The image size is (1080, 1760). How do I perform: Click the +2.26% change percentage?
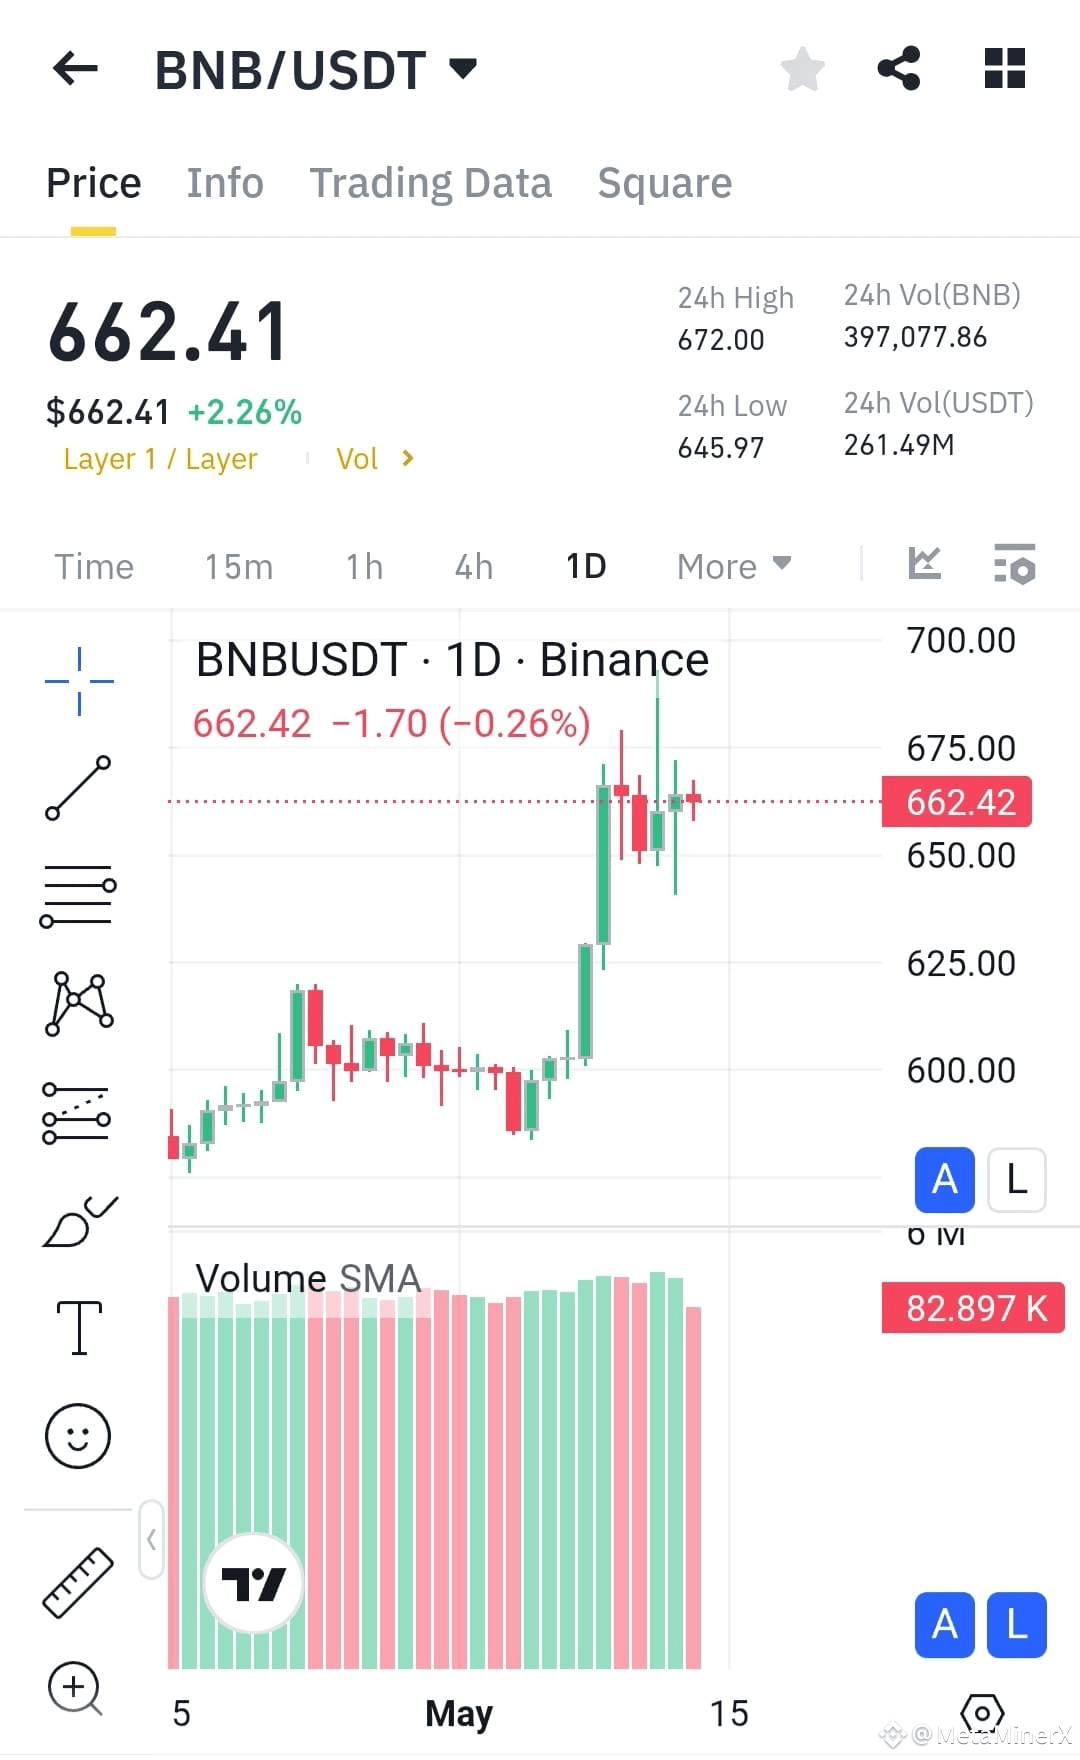pos(245,412)
